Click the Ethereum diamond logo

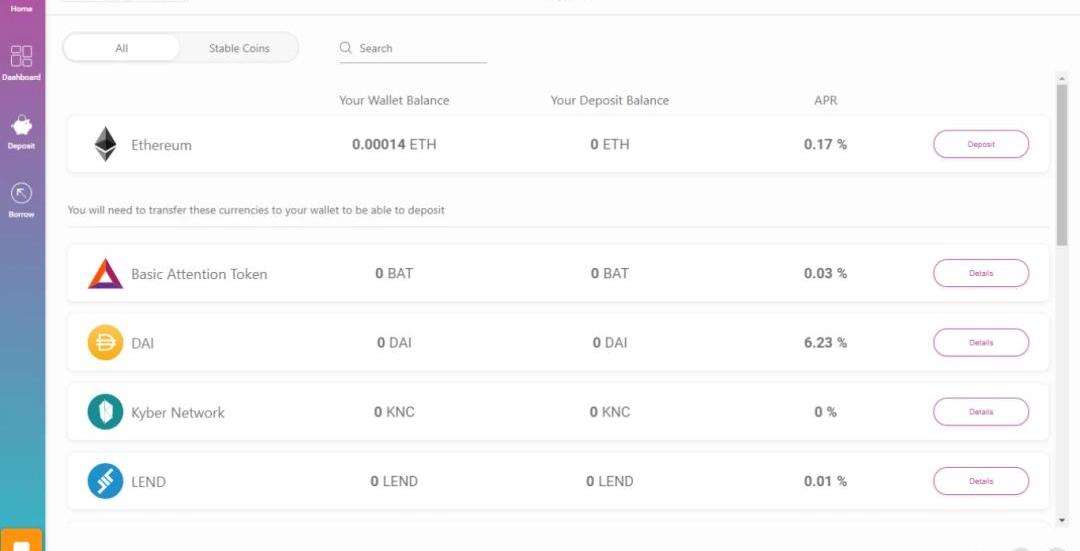coord(105,144)
